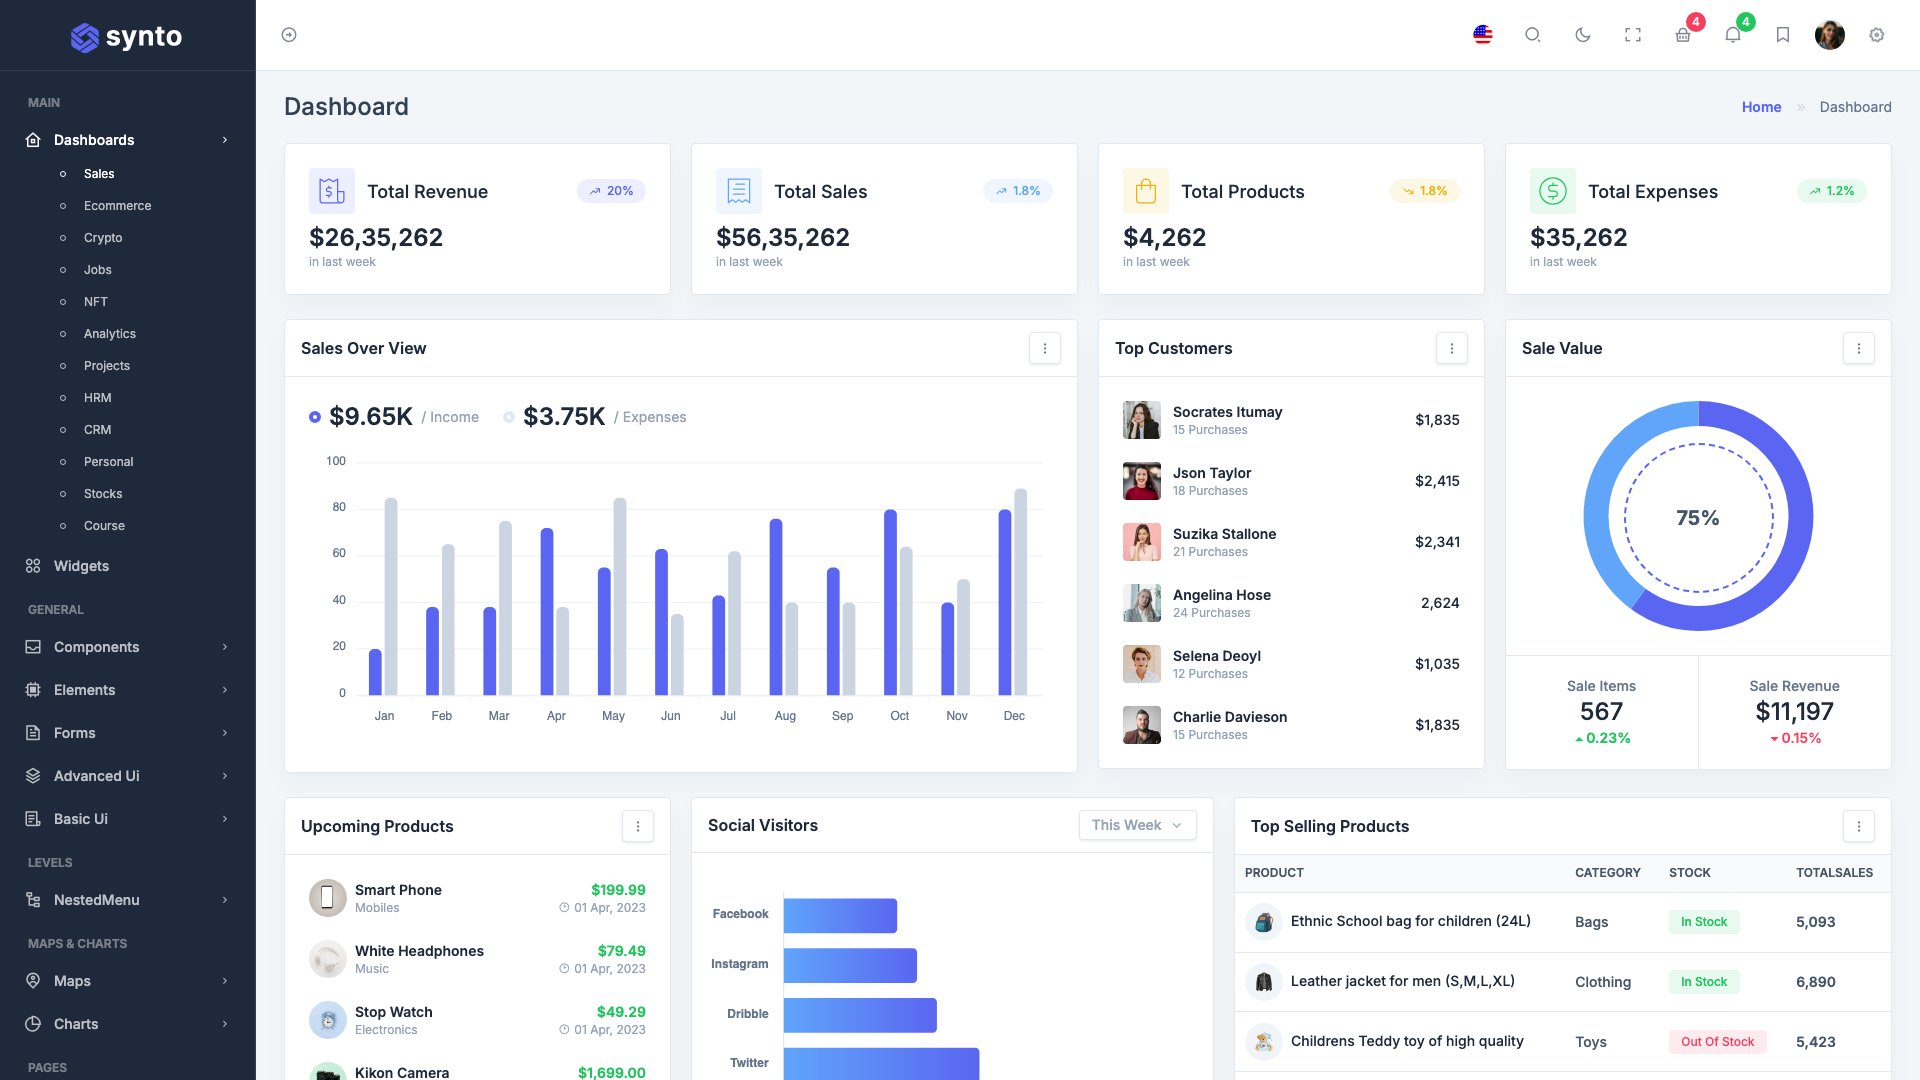Open the This Week dropdown in Social Visitors
The height and width of the screenshot is (1080, 1920).
pos(1137,825)
